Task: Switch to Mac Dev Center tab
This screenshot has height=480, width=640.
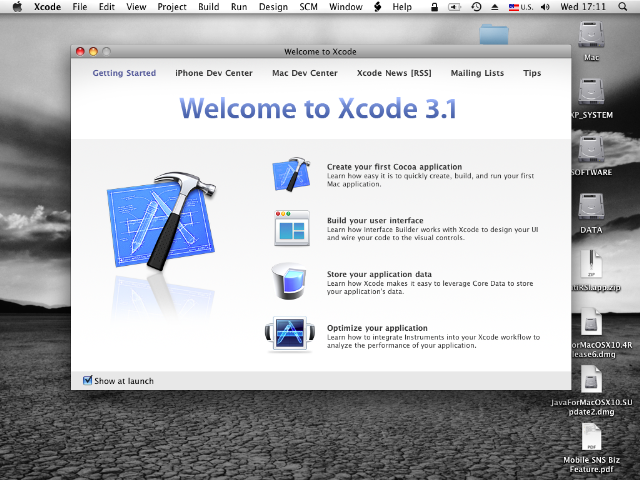Action: (305, 73)
